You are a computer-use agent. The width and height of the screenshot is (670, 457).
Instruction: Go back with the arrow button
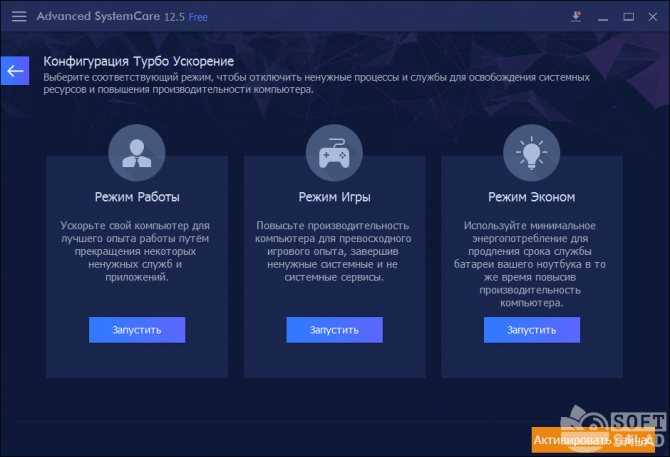(x=15, y=70)
